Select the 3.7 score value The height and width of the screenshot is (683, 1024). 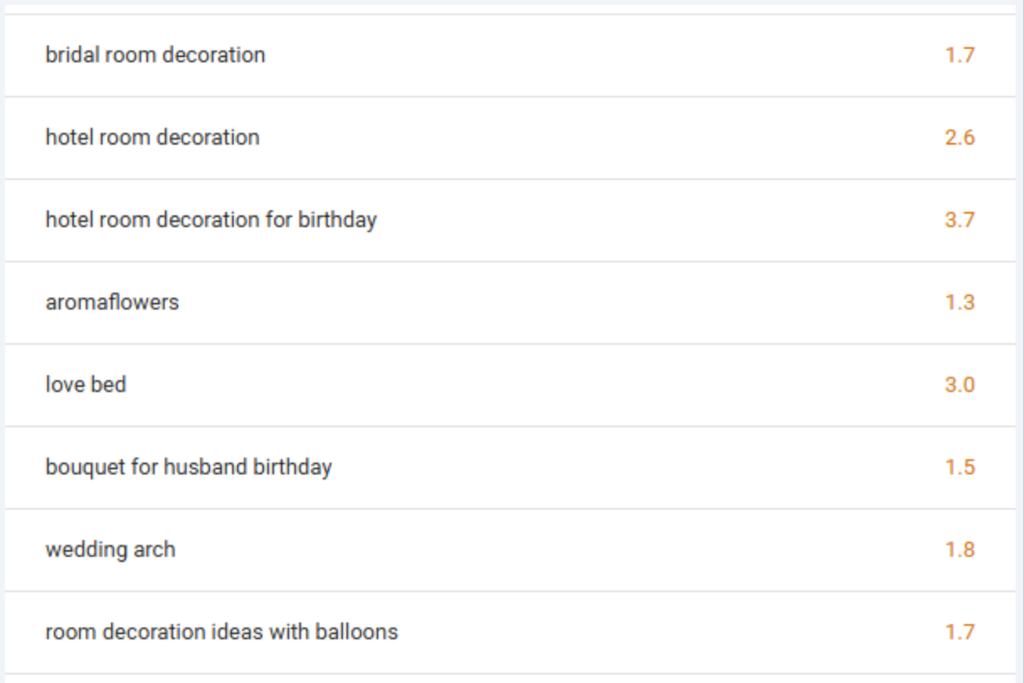[x=959, y=219]
